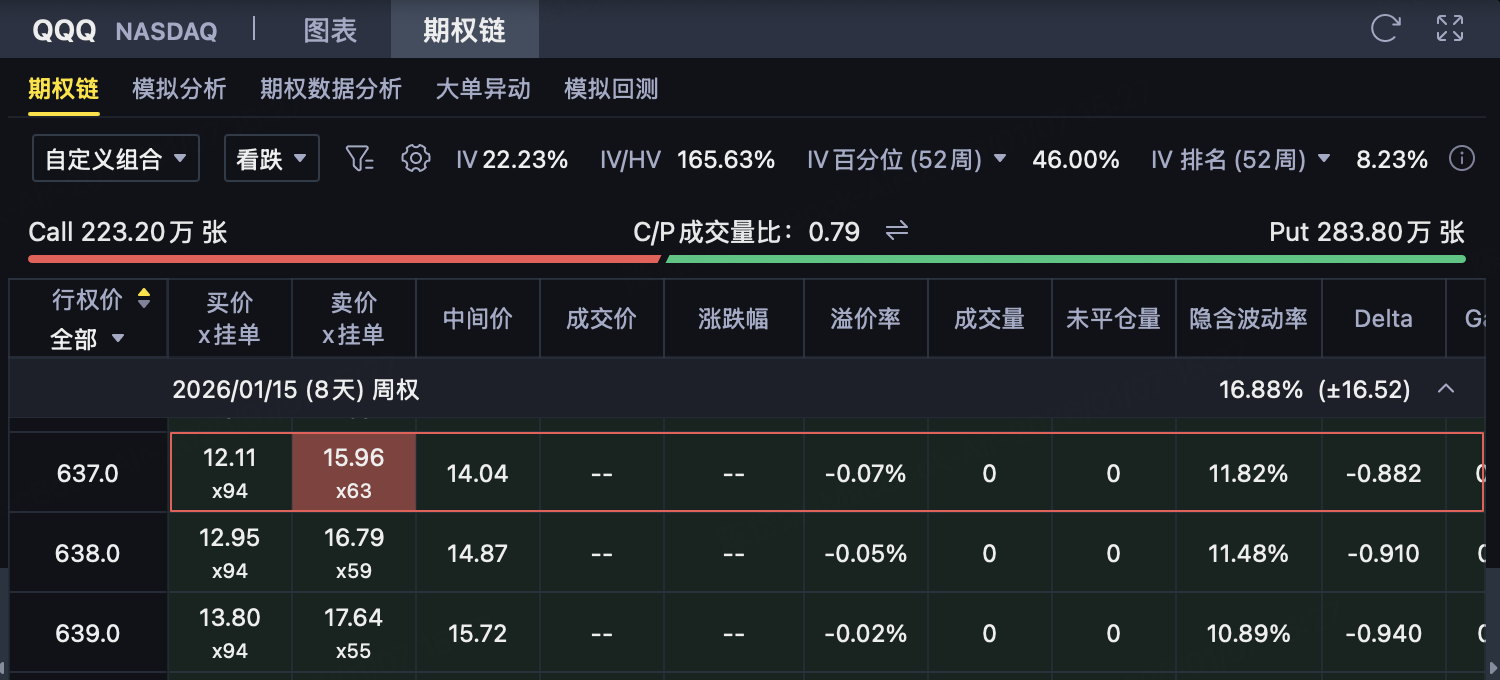
Task: Go to the 大单异动 tab
Action: click(483, 89)
